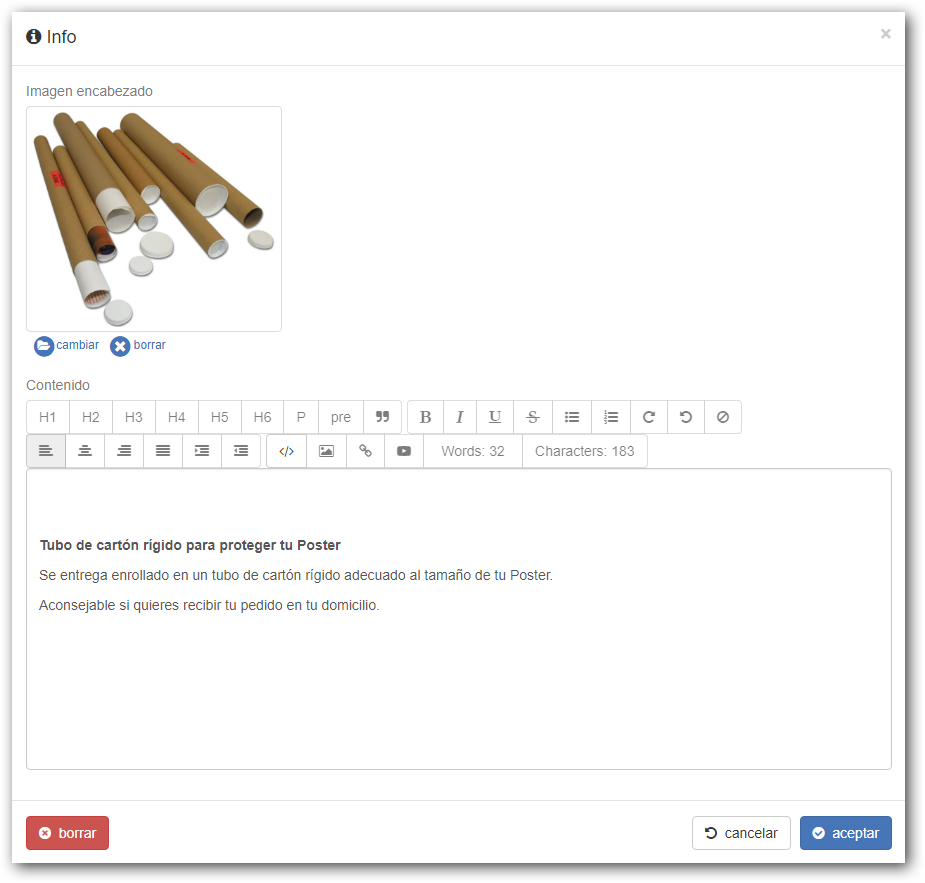Increase indent of the paragraph
Viewport: 925px width, 883px height.
point(202,451)
